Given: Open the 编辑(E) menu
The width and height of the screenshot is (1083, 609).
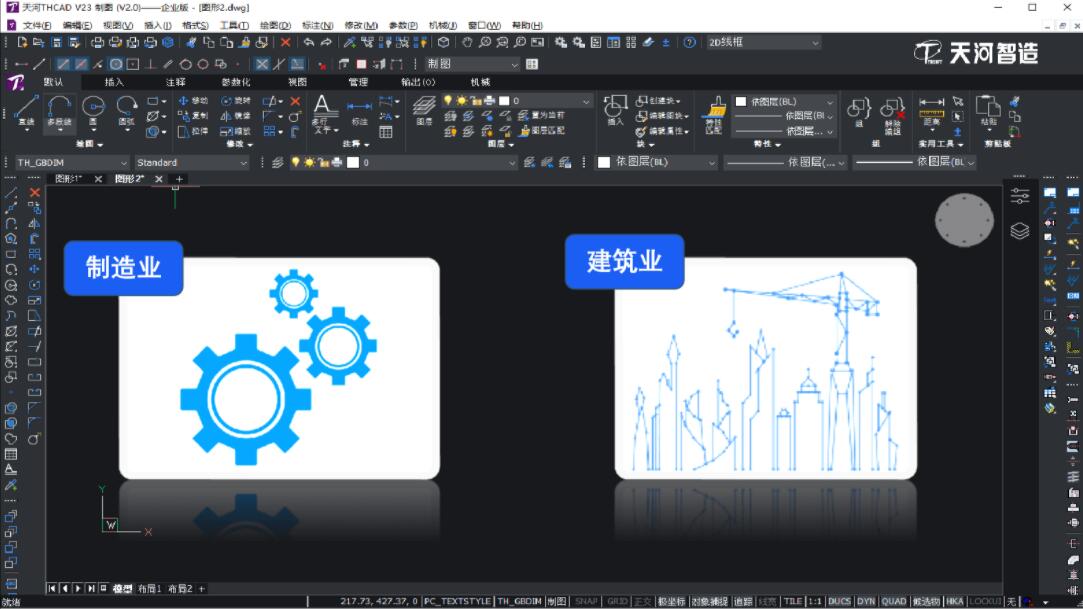Looking at the screenshot, I should [x=77, y=26].
